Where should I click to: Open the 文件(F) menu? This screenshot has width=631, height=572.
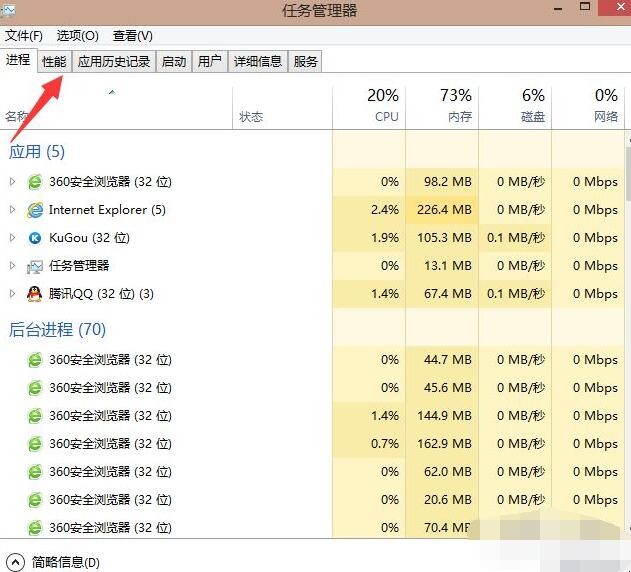24,36
